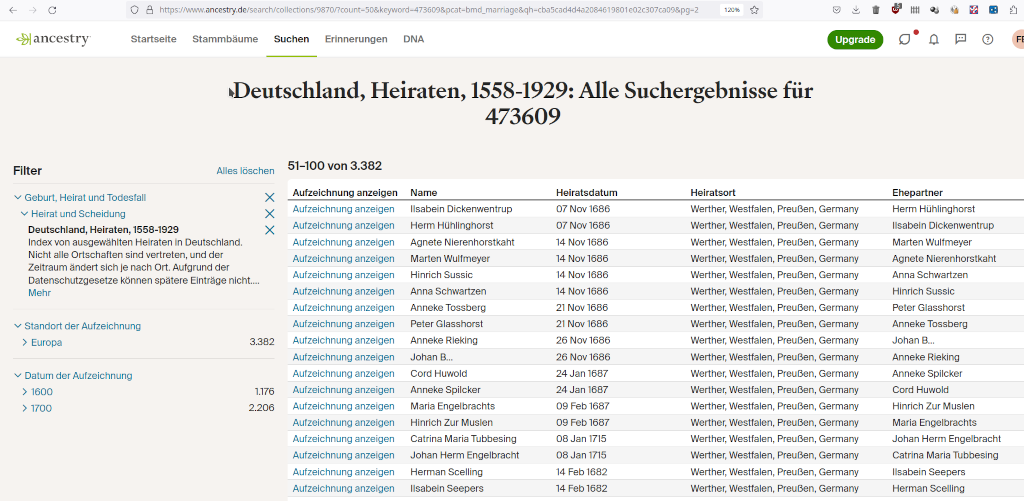
Task: Click the 1700 count 2.206
Action: click(261, 408)
